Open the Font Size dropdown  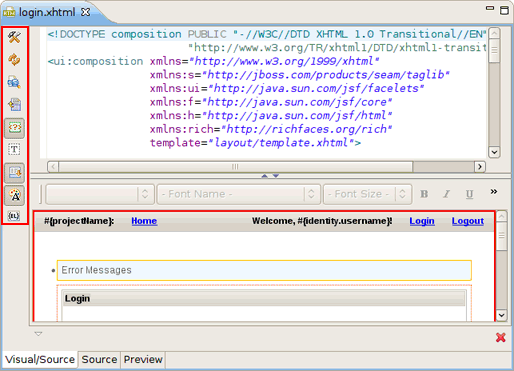pyautogui.click(x=367, y=194)
